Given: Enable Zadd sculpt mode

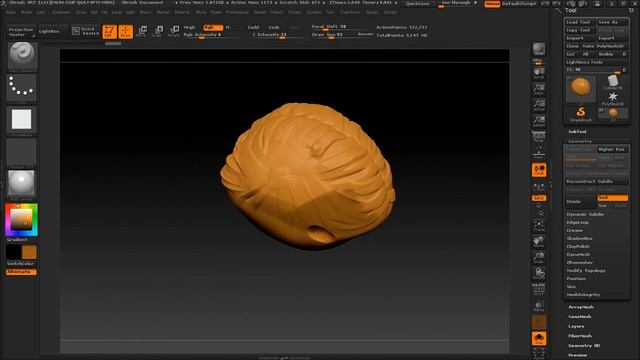Looking at the screenshot, I should point(253,27).
